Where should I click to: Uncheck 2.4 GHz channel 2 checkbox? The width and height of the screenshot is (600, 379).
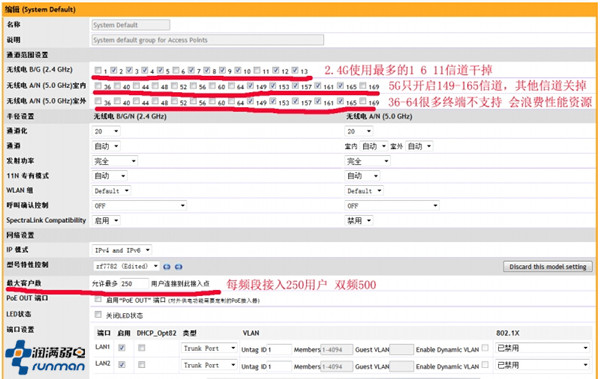114,70
